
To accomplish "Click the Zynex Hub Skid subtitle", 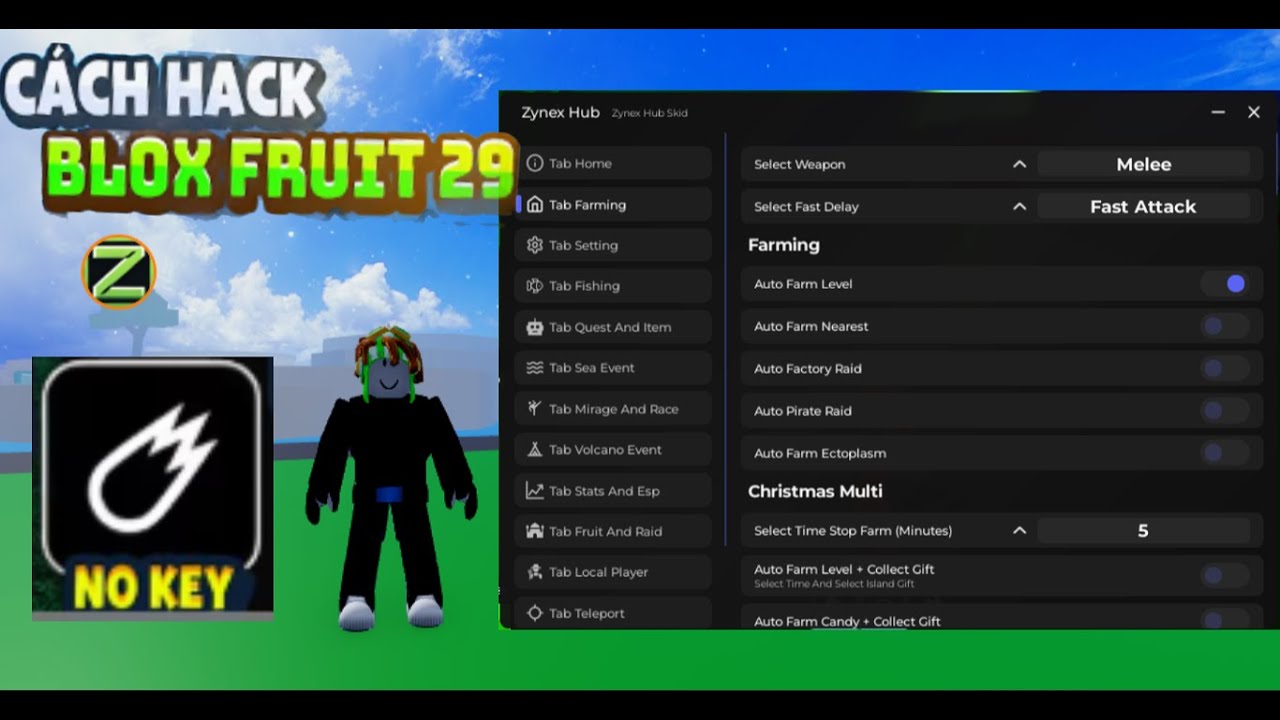I will [x=649, y=113].
